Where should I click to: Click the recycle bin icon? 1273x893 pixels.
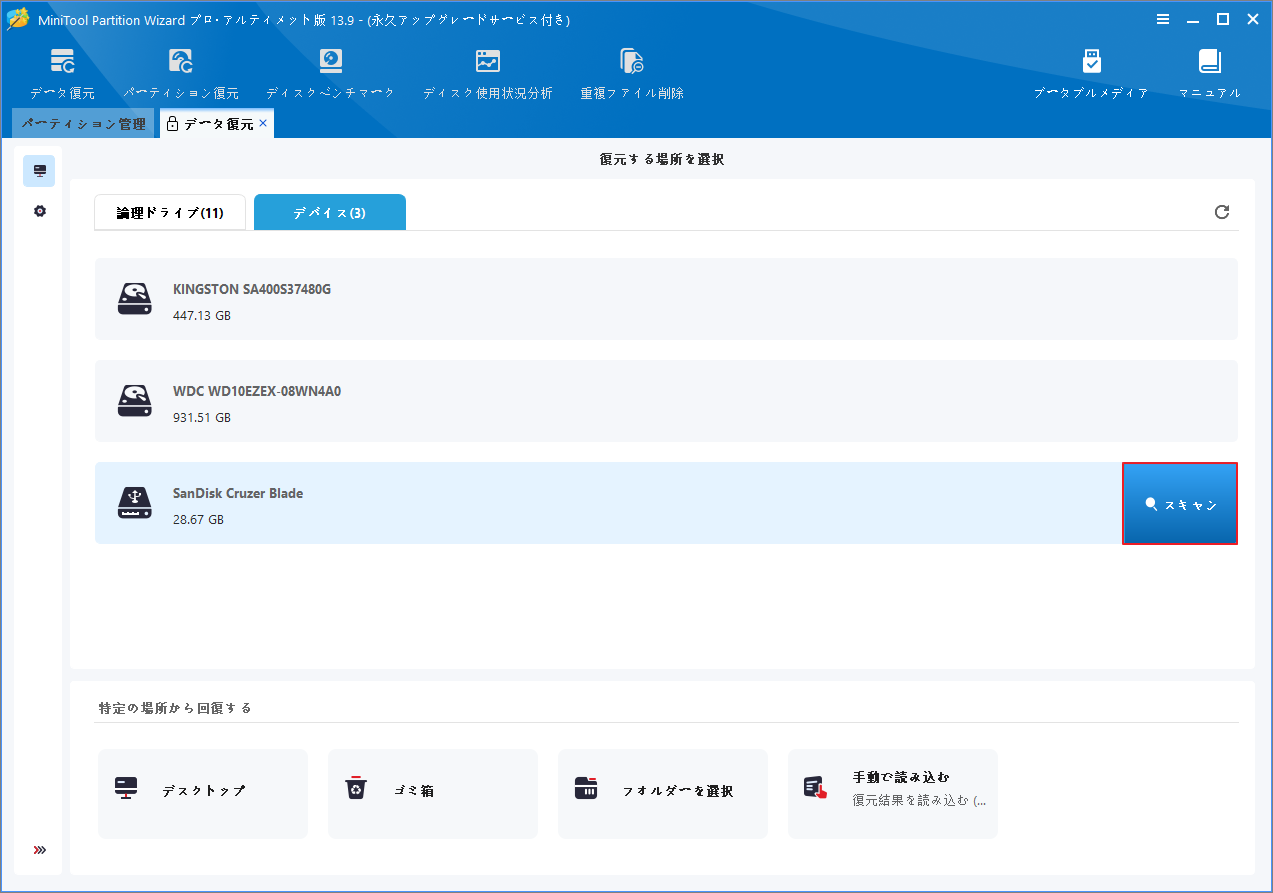click(x=356, y=789)
